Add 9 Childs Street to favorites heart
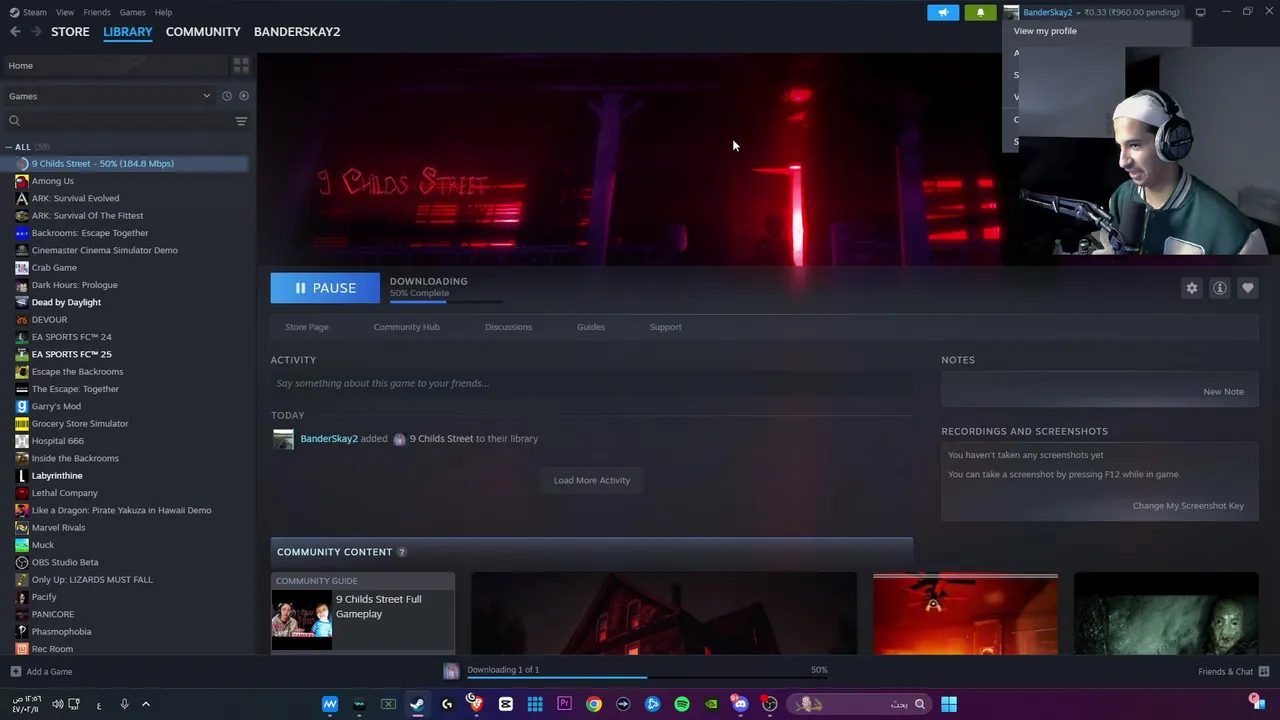Image resolution: width=1280 pixels, height=720 pixels. 1248,288
